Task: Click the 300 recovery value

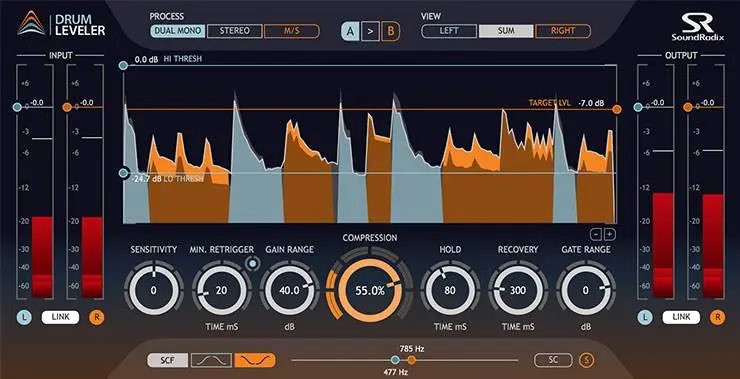Action: click(518, 290)
